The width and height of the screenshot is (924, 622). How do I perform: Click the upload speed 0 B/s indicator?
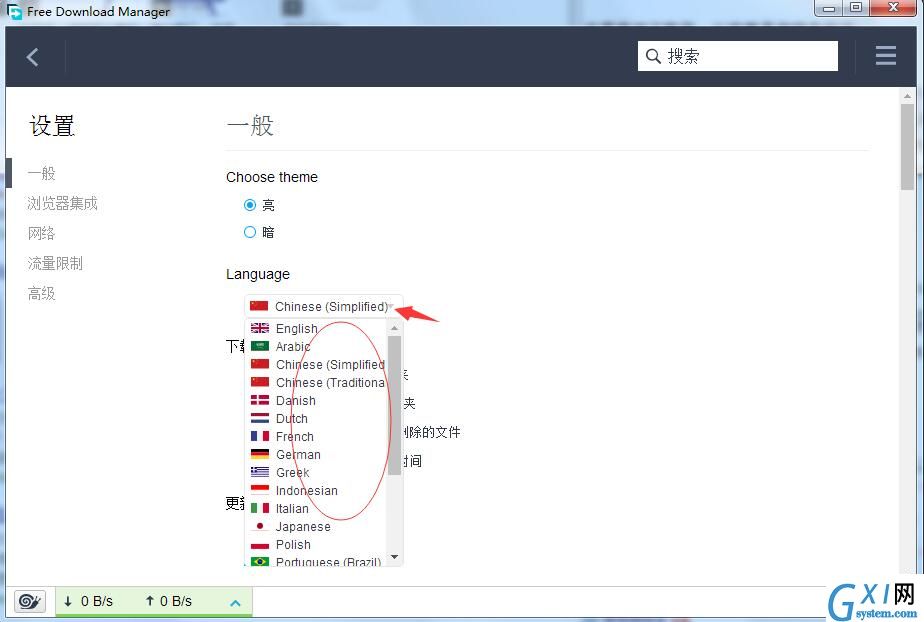pyautogui.click(x=168, y=601)
